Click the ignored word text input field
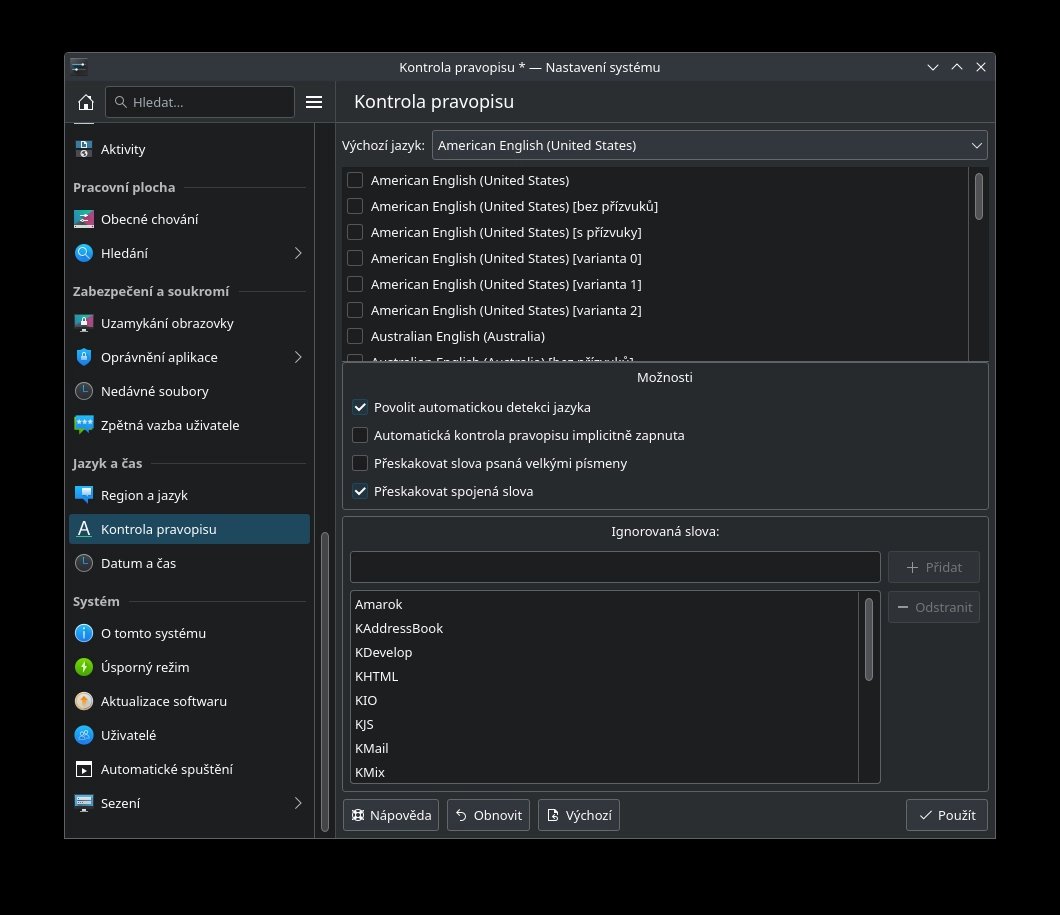1060x915 pixels. (614, 567)
